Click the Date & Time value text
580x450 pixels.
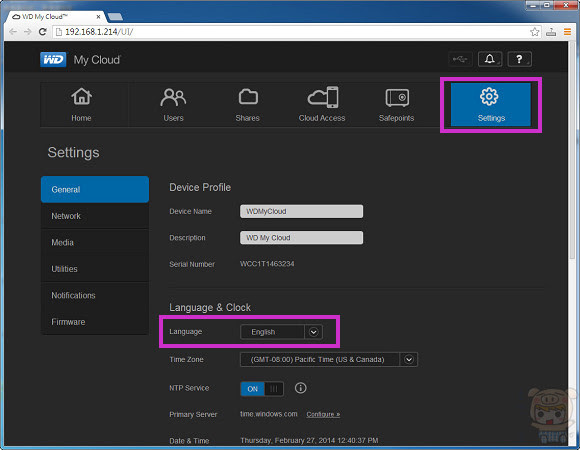[309, 440]
